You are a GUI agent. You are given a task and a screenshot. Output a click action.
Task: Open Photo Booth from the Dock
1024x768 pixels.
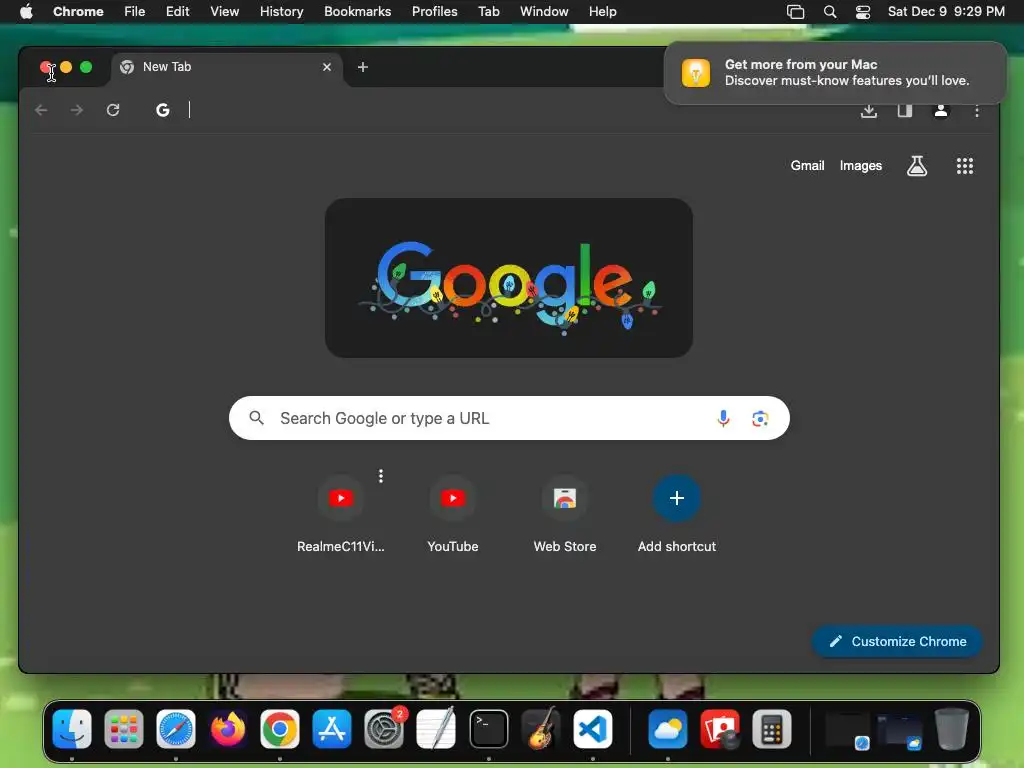(720, 729)
